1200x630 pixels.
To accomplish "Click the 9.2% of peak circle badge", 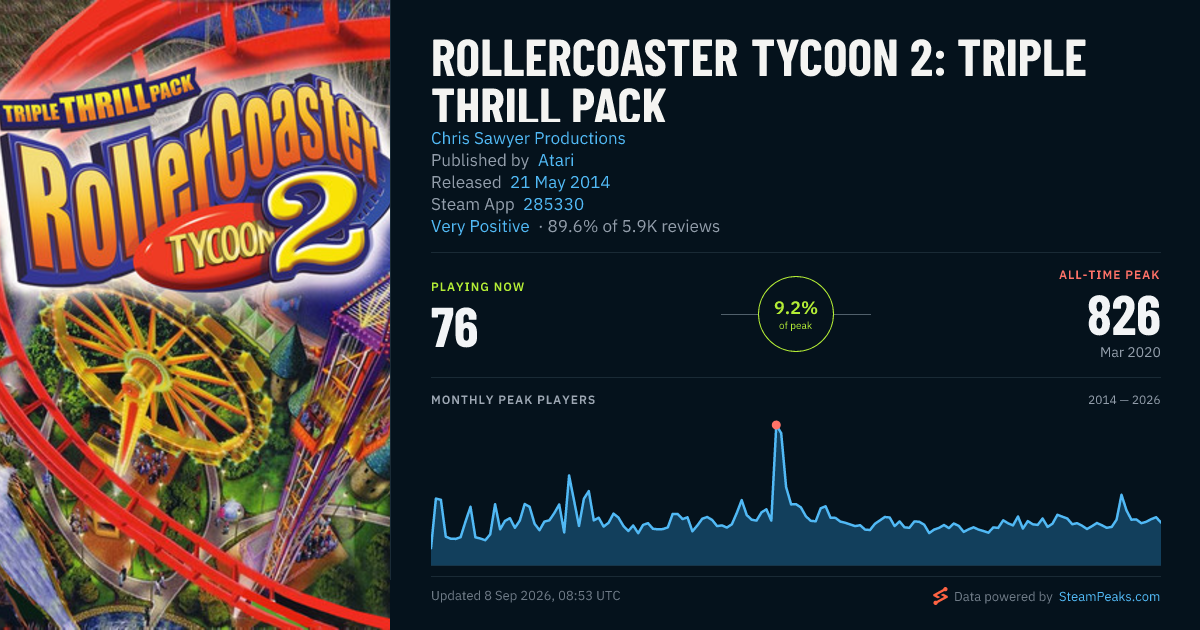I will click(796, 314).
